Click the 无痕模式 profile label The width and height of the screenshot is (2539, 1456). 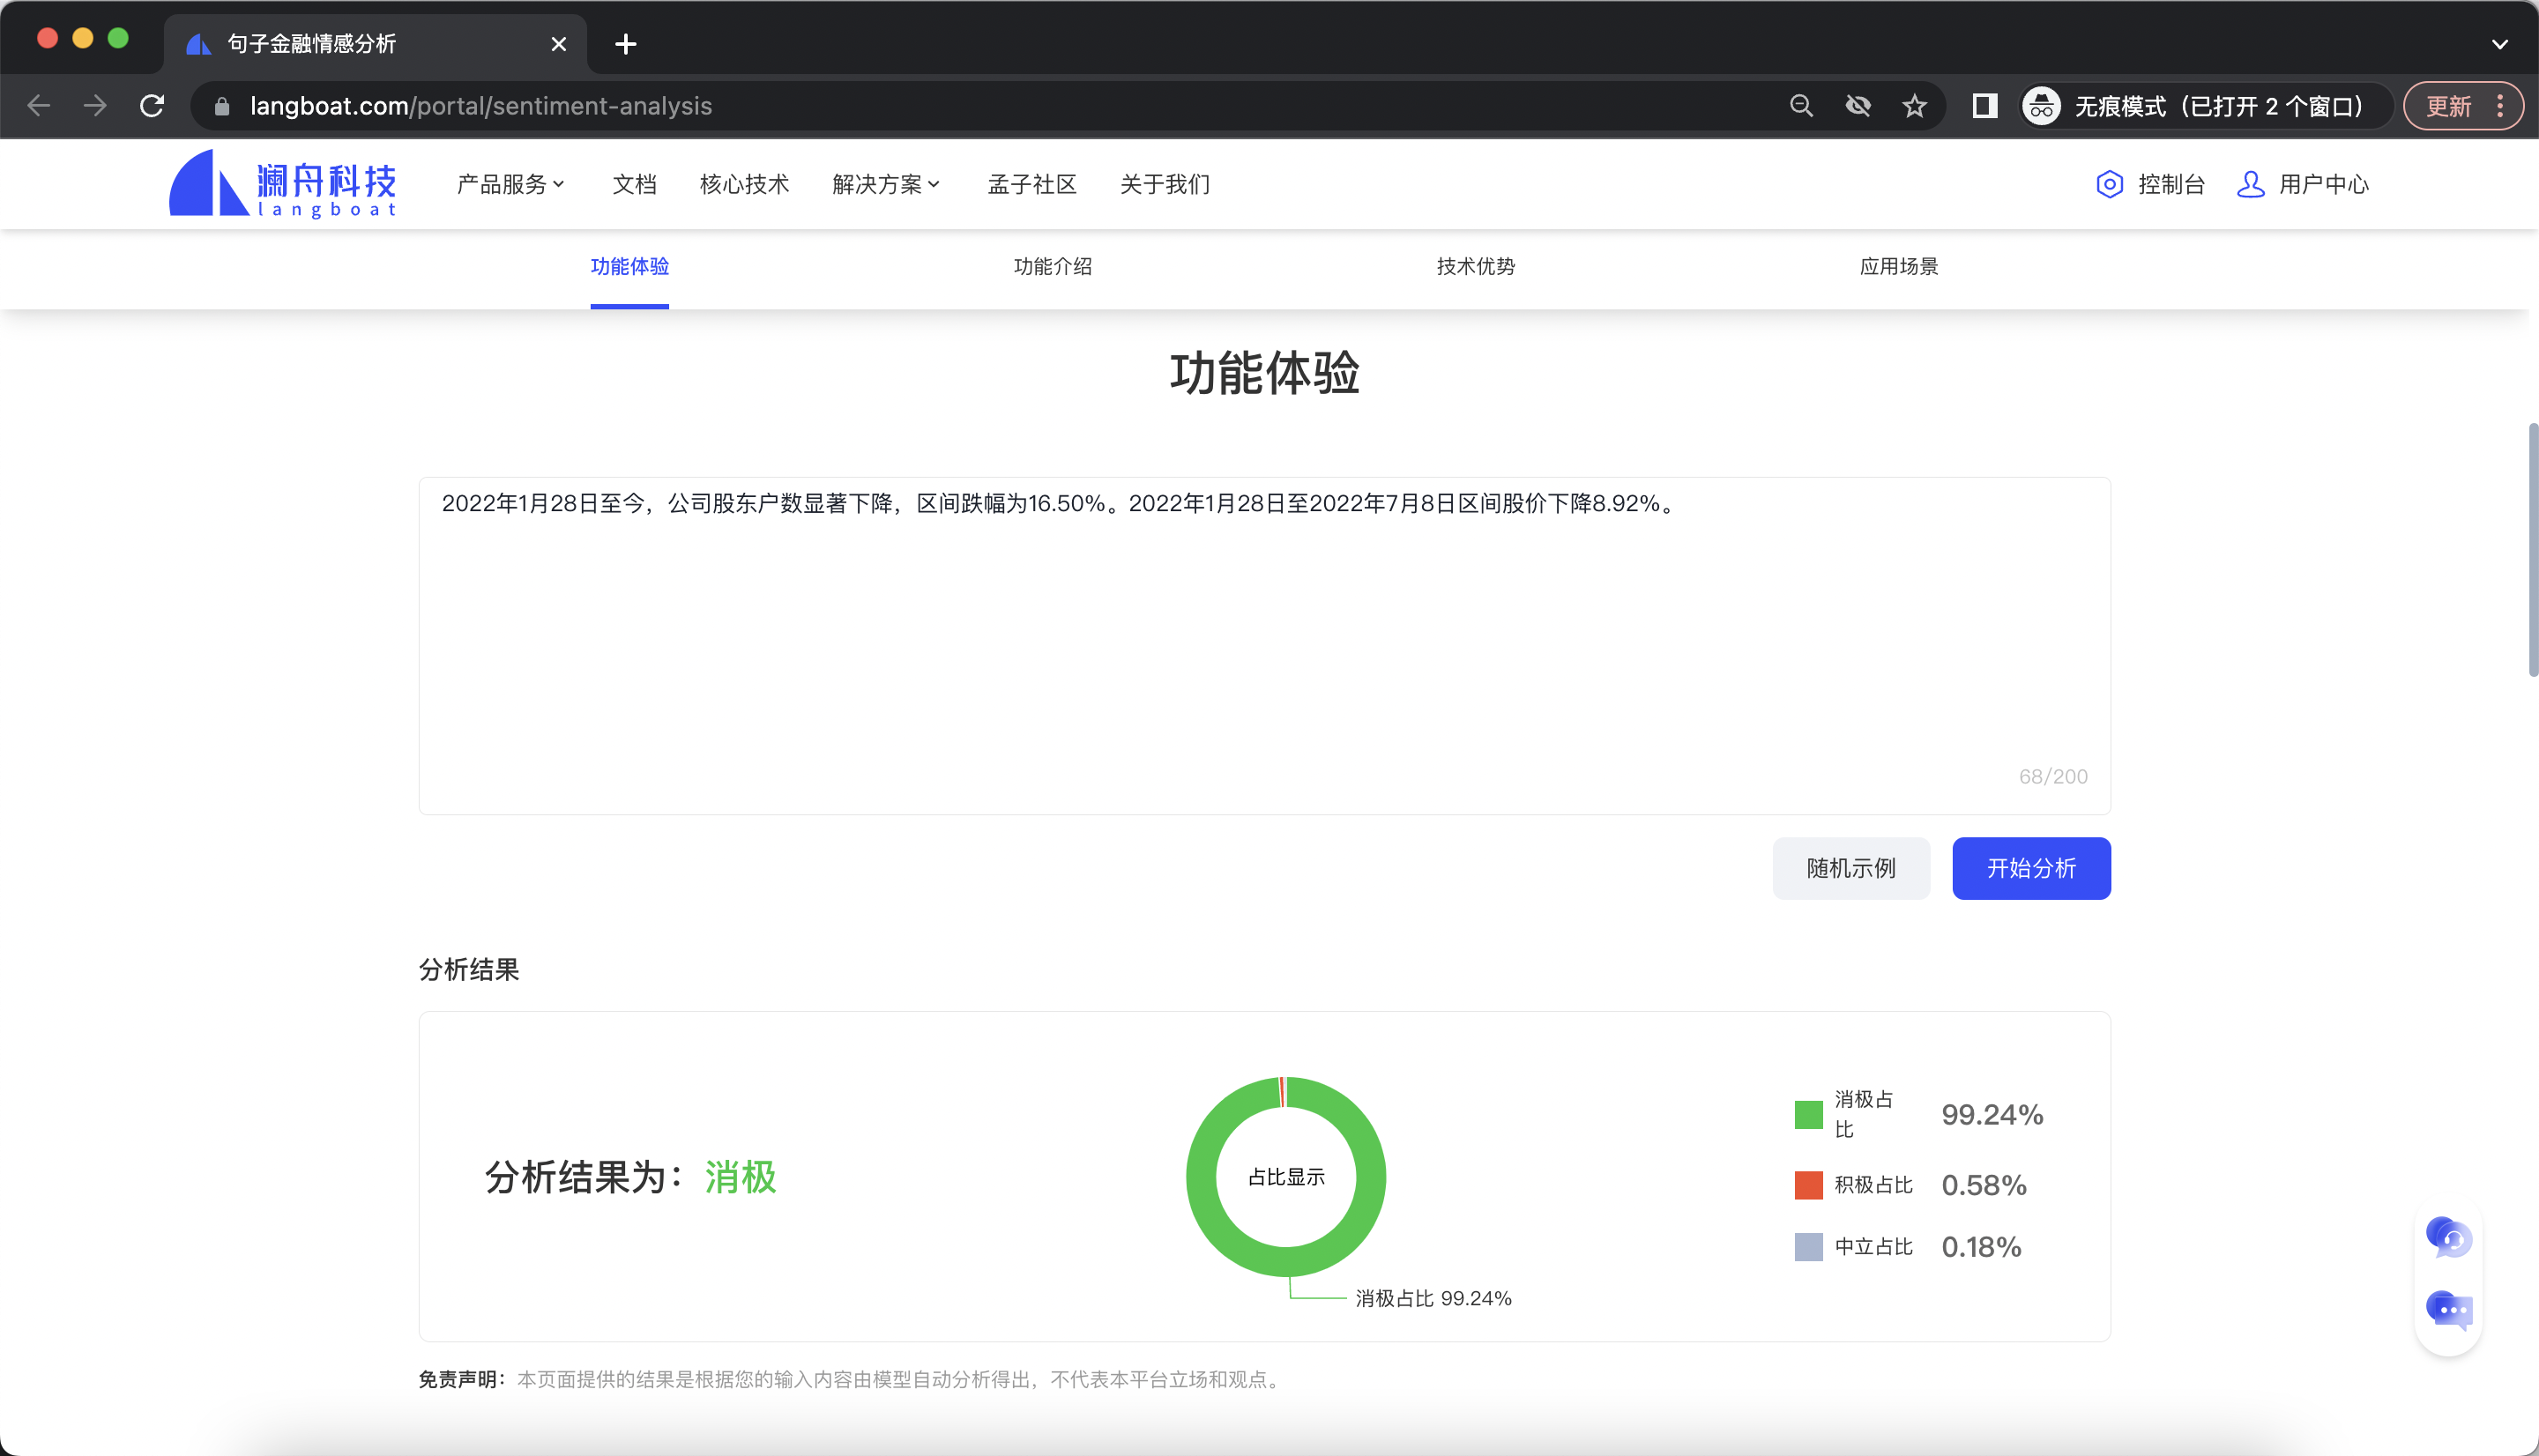pyautogui.click(x=2219, y=106)
